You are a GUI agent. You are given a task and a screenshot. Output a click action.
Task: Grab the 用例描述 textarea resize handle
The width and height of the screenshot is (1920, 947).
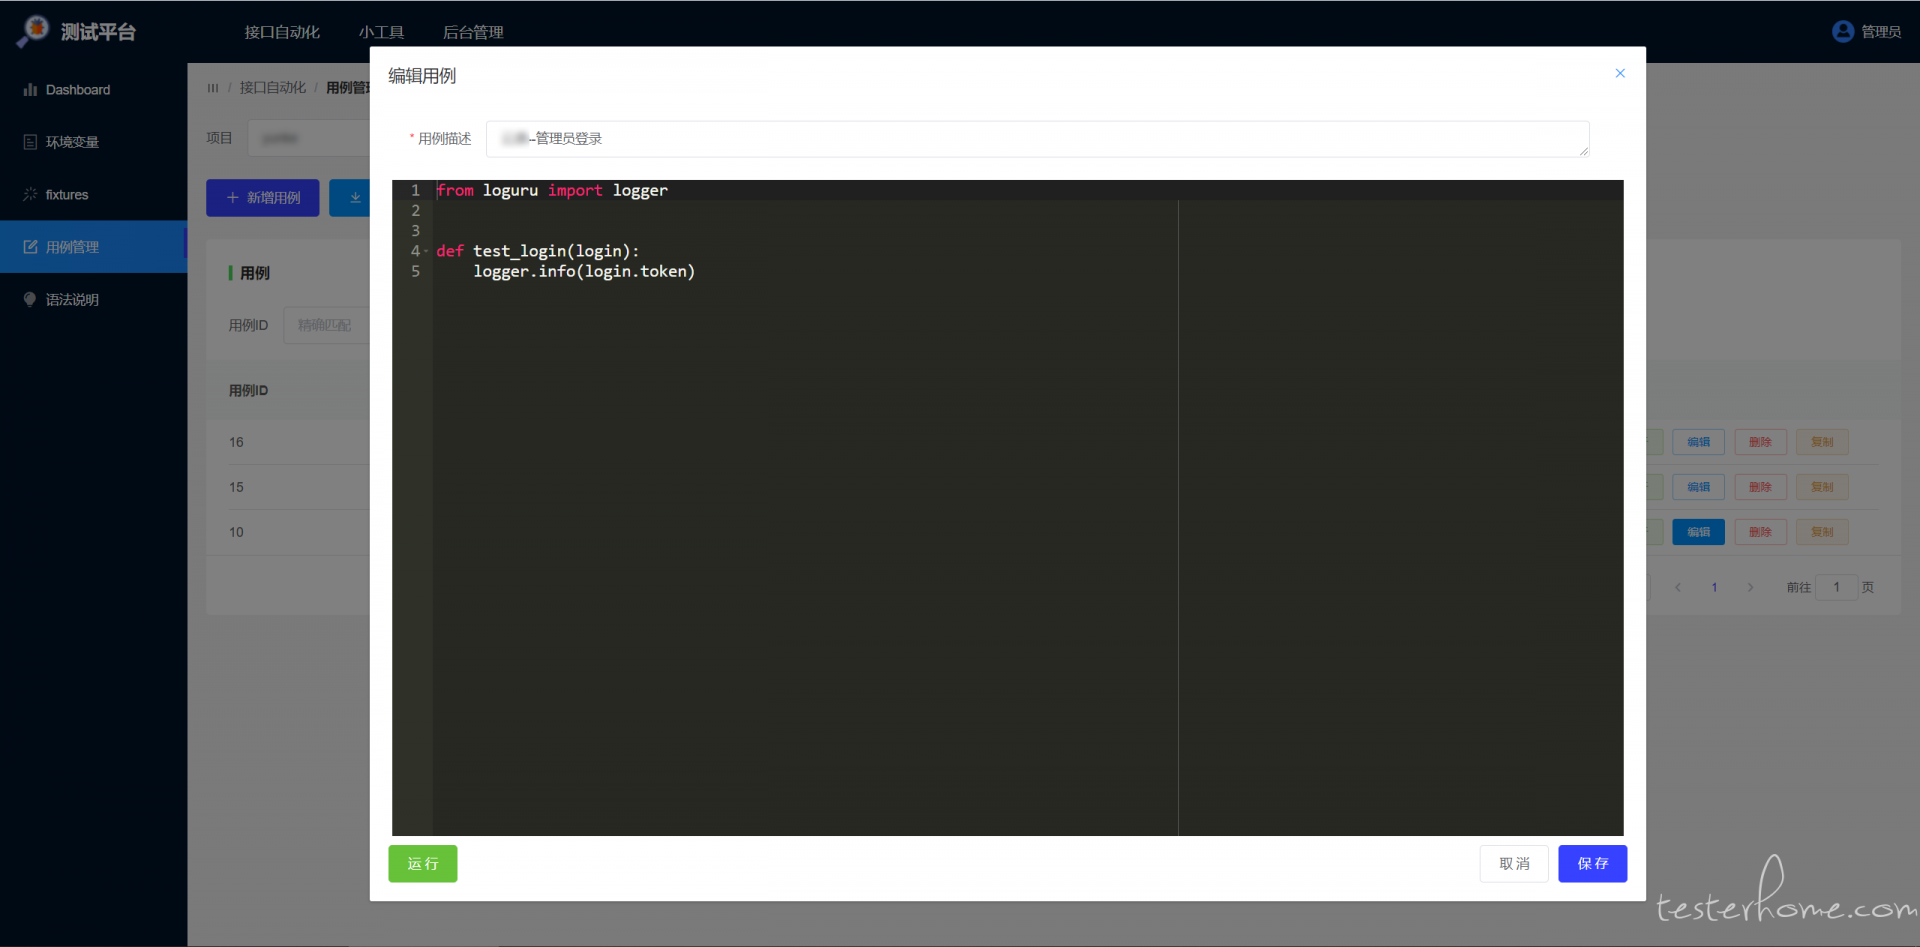[1583, 151]
